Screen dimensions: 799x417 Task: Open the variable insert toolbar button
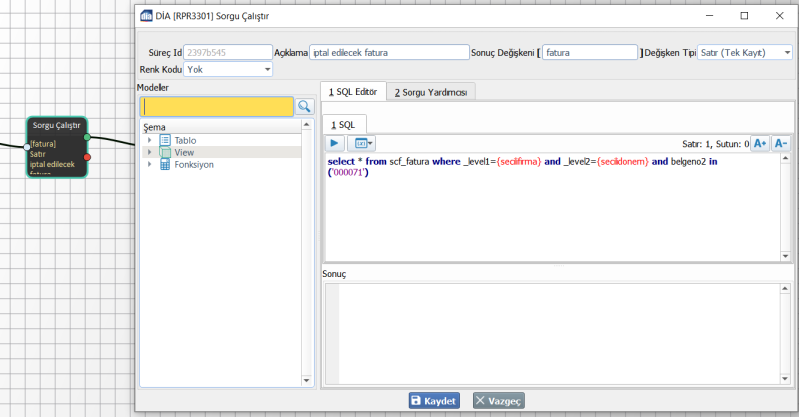pos(361,144)
